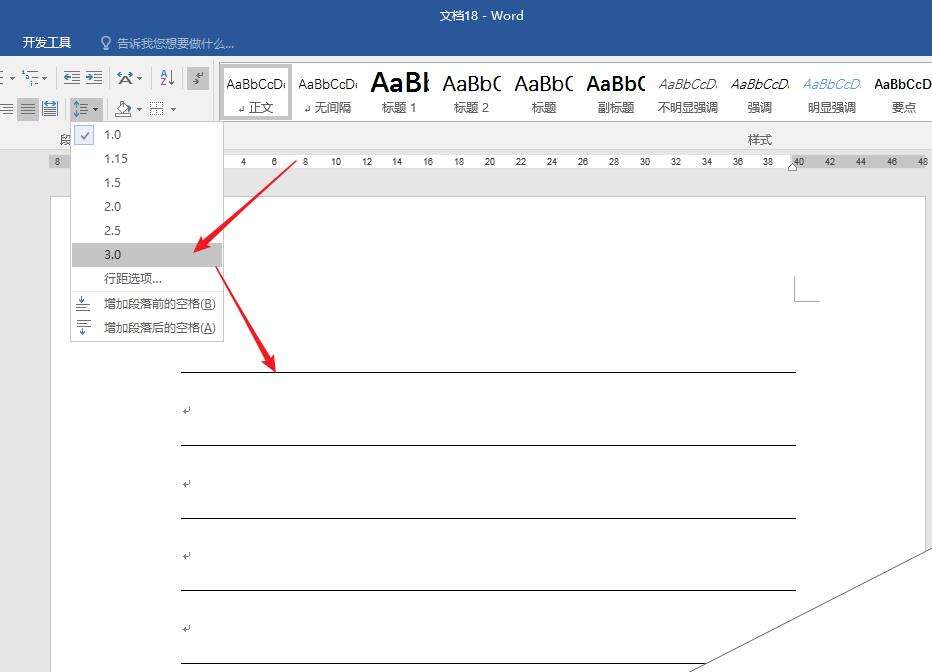Apply the 标题 1 style
932x672 pixels.
click(399, 92)
